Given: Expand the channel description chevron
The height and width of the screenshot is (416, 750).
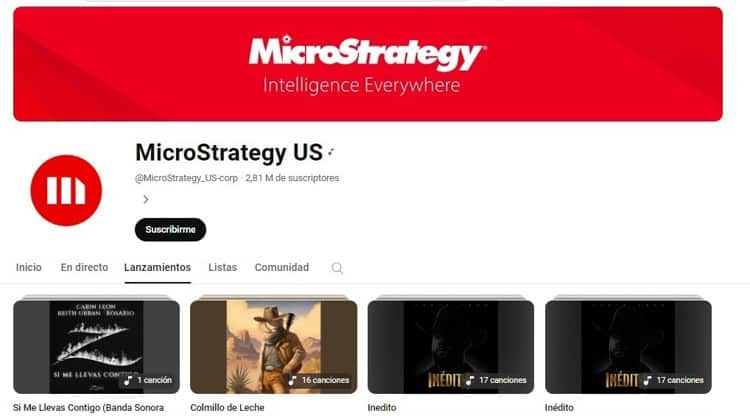Looking at the screenshot, I should (x=146, y=199).
